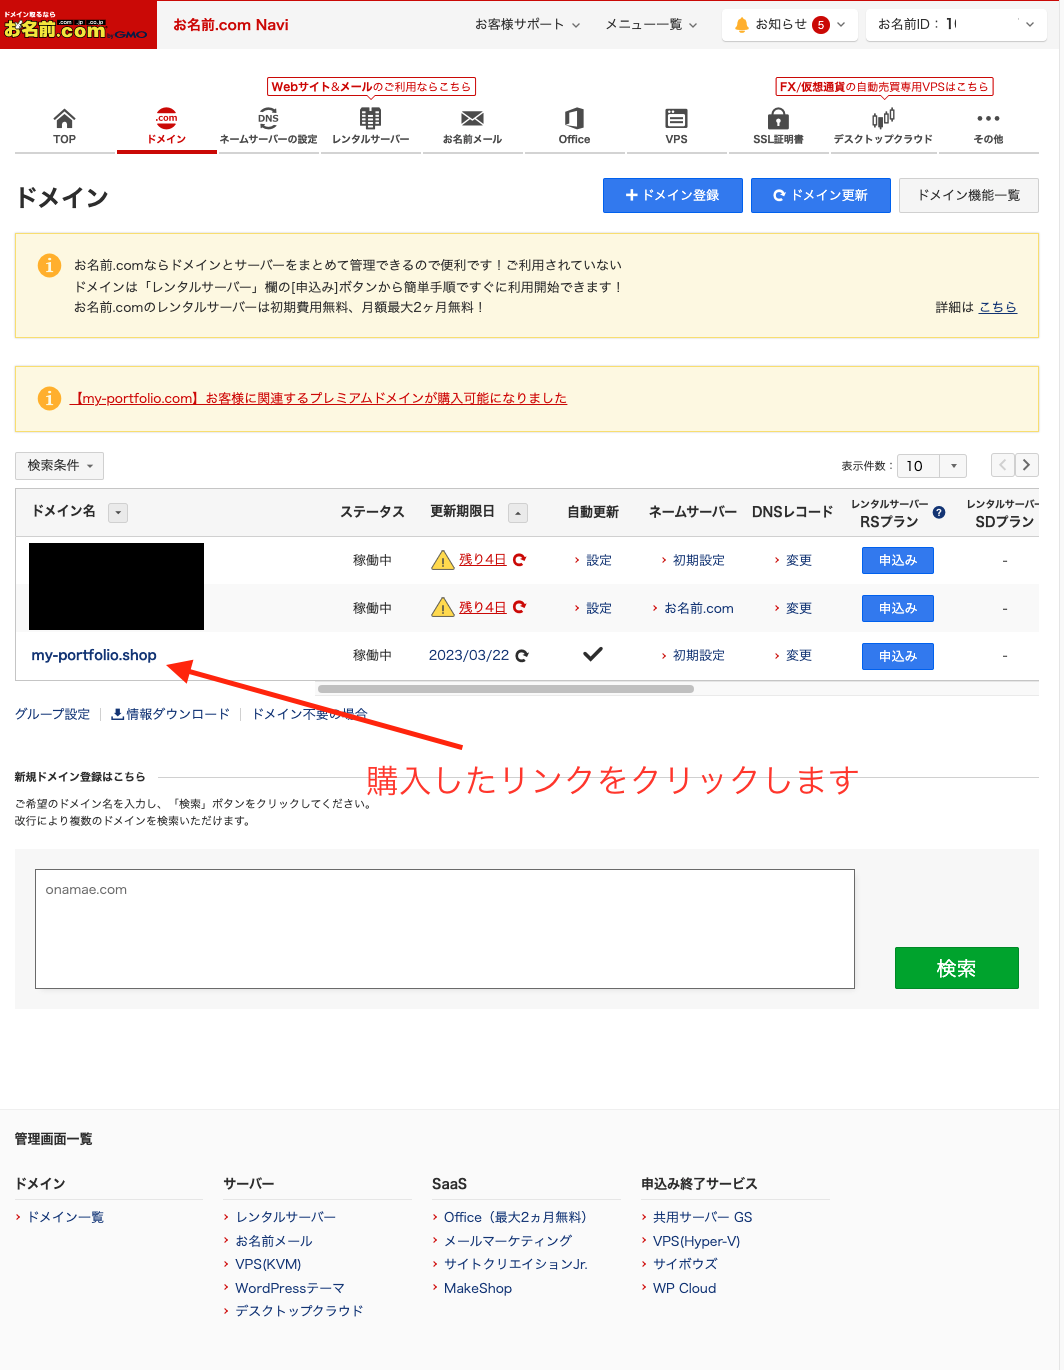
Task: Click the refresh icon next to 2023/03/22
Action: tap(524, 655)
